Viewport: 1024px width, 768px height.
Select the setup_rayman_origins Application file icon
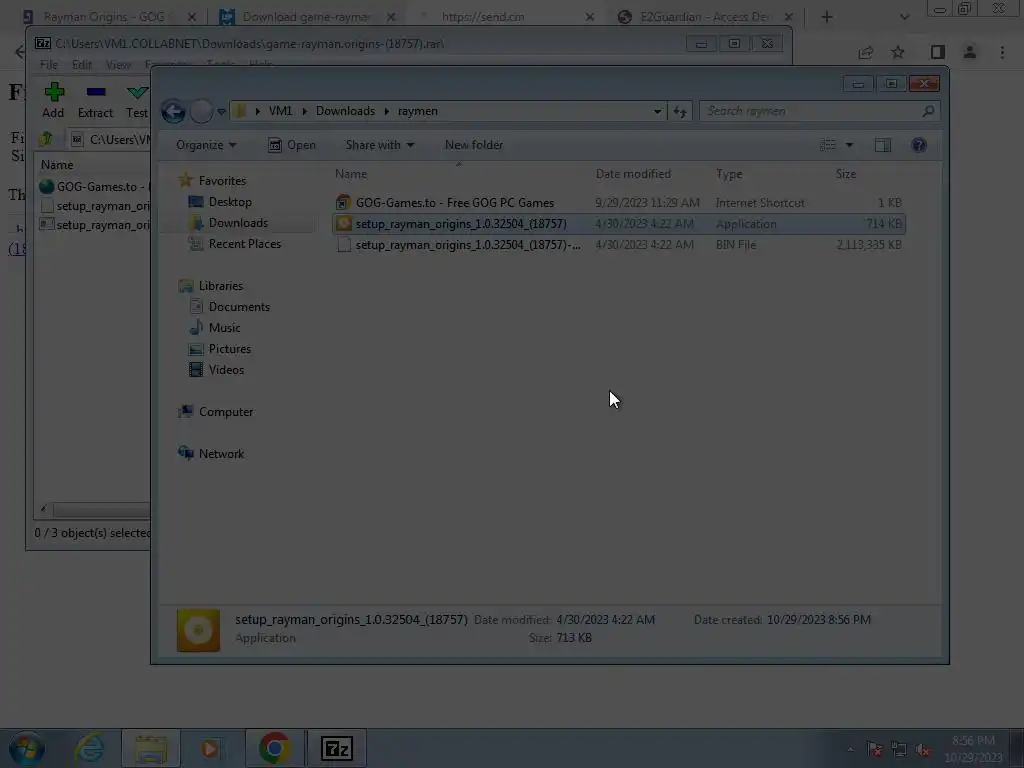tap(344, 223)
